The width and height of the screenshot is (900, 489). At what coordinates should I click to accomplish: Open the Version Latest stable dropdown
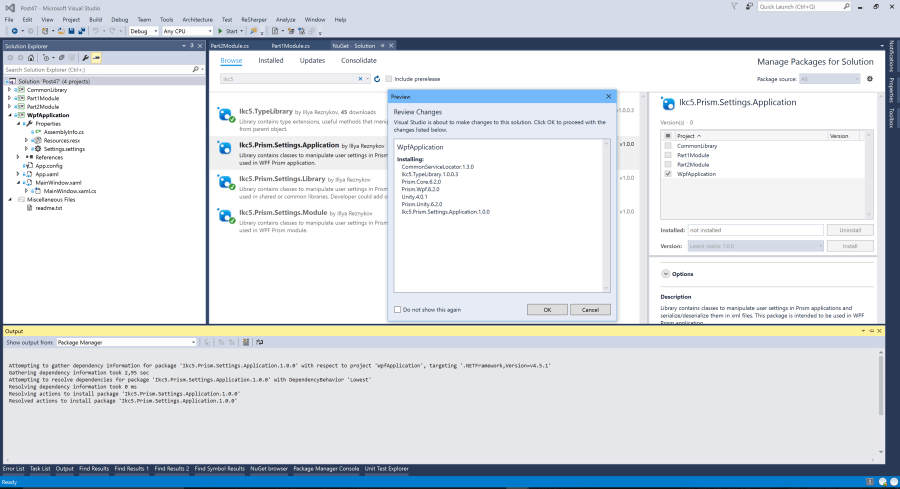pyautogui.click(x=755, y=246)
